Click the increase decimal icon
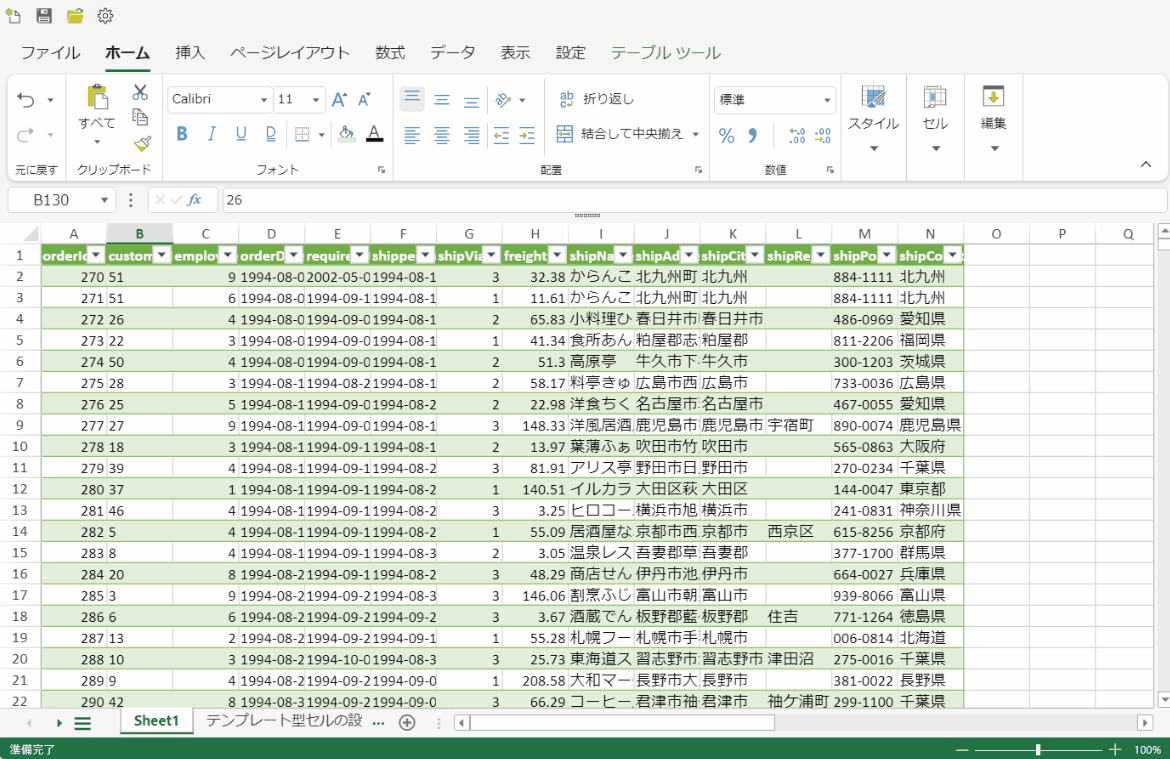 click(797, 135)
